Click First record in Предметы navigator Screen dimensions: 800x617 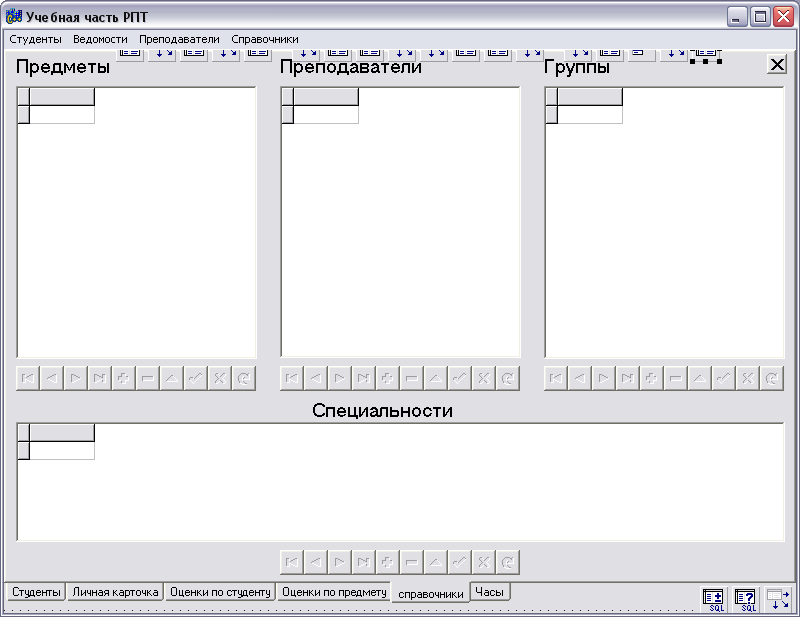coord(28,379)
